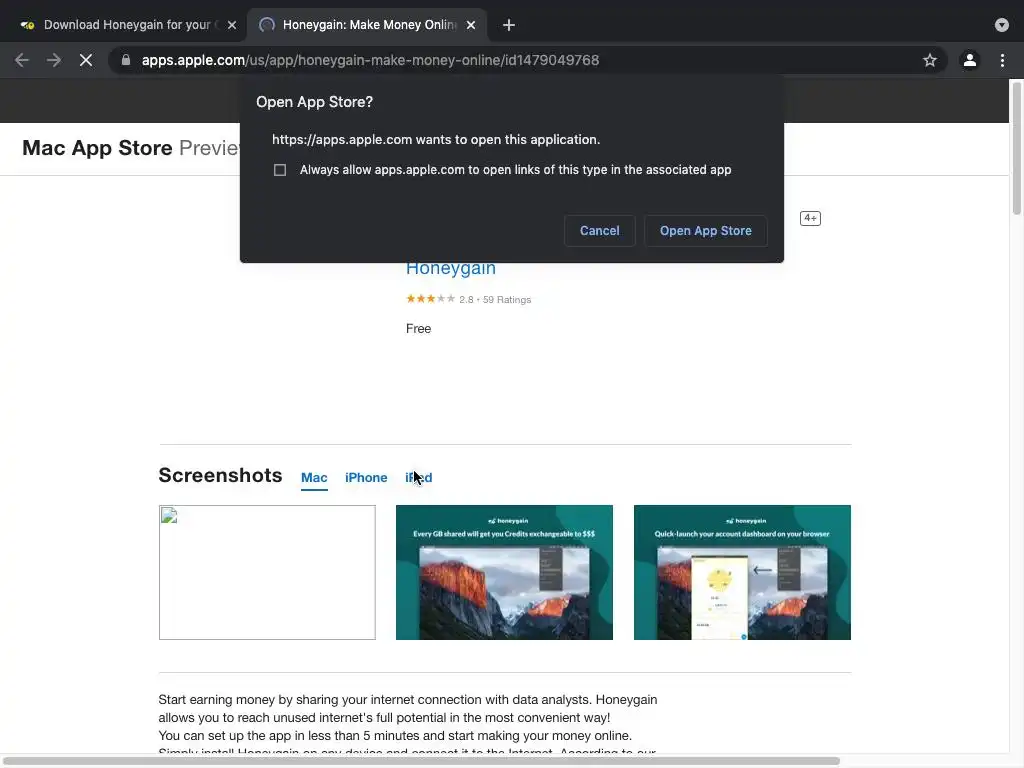This screenshot has height=768, width=1024.
Task: Open 'Quick-launch your account dashboard' screenshot
Action: [x=742, y=572]
